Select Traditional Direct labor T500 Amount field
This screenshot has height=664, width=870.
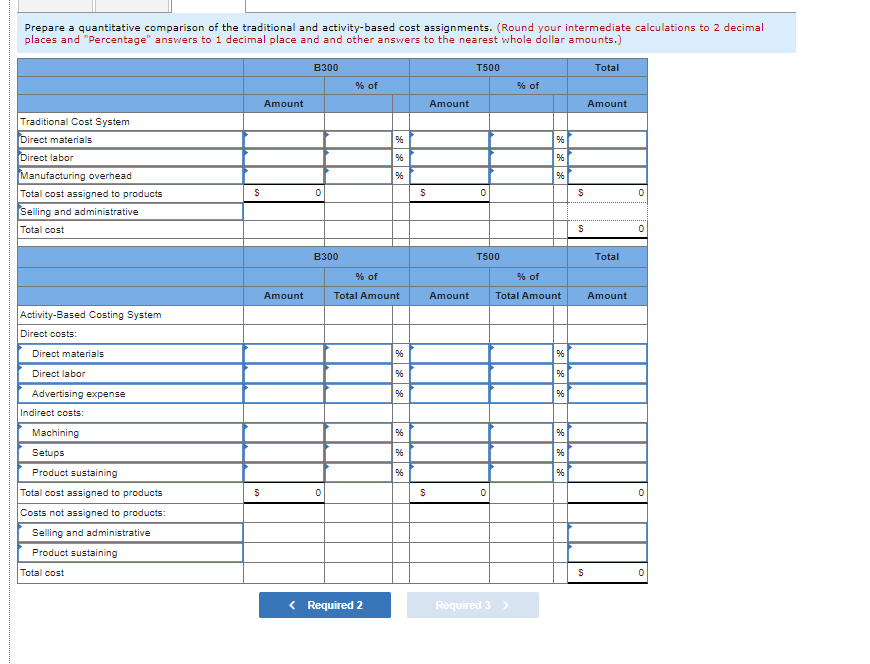point(449,158)
